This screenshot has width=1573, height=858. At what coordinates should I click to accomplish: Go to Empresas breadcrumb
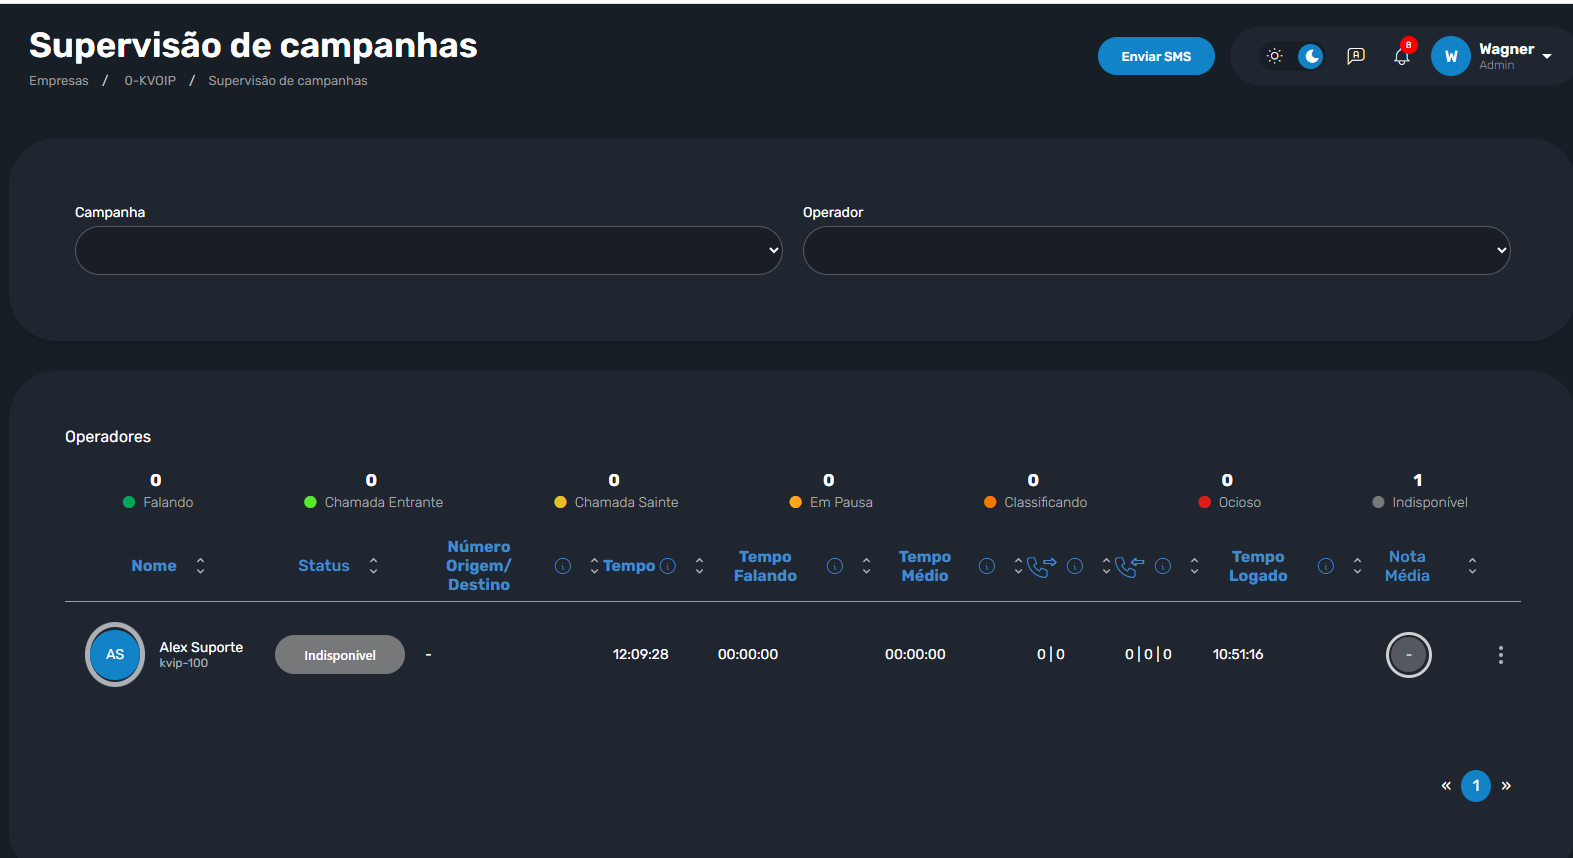[58, 81]
